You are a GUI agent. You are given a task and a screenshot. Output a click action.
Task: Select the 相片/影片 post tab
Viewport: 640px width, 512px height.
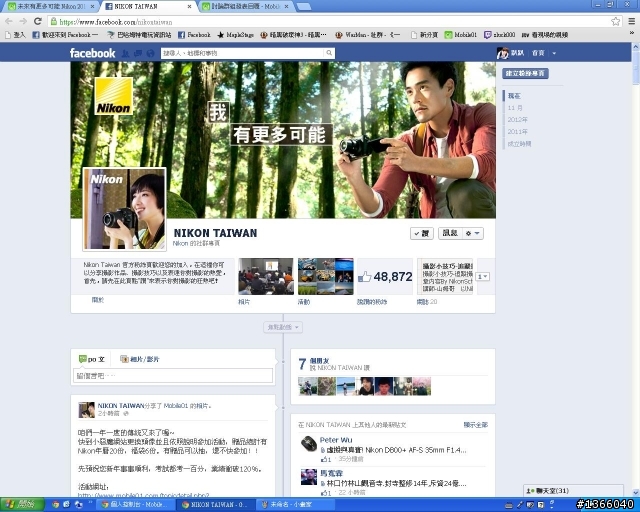tap(140, 359)
